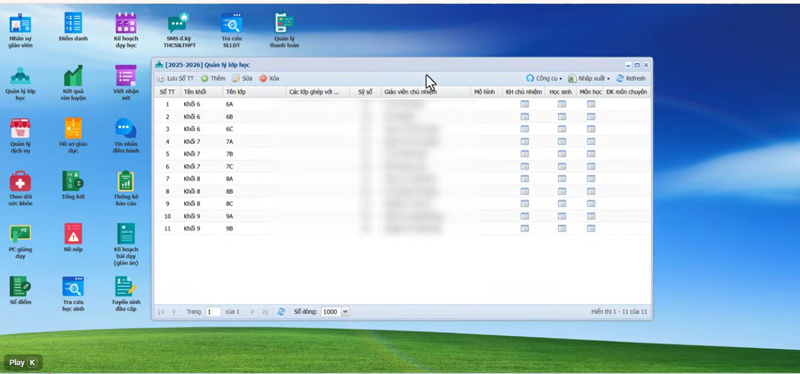Open the Tra cứu SLLĐT icon
The width and height of the screenshot is (800, 374).
[x=231, y=31]
